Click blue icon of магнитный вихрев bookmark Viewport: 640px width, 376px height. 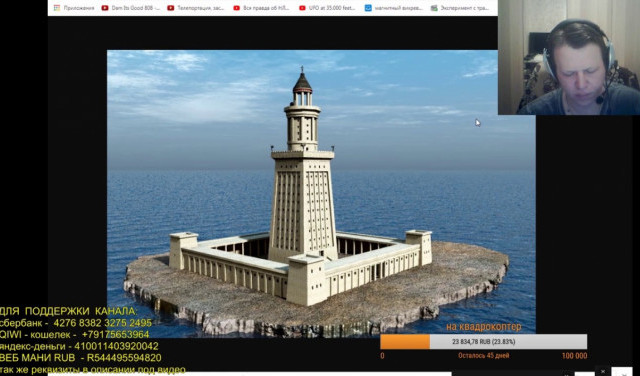click(368, 8)
